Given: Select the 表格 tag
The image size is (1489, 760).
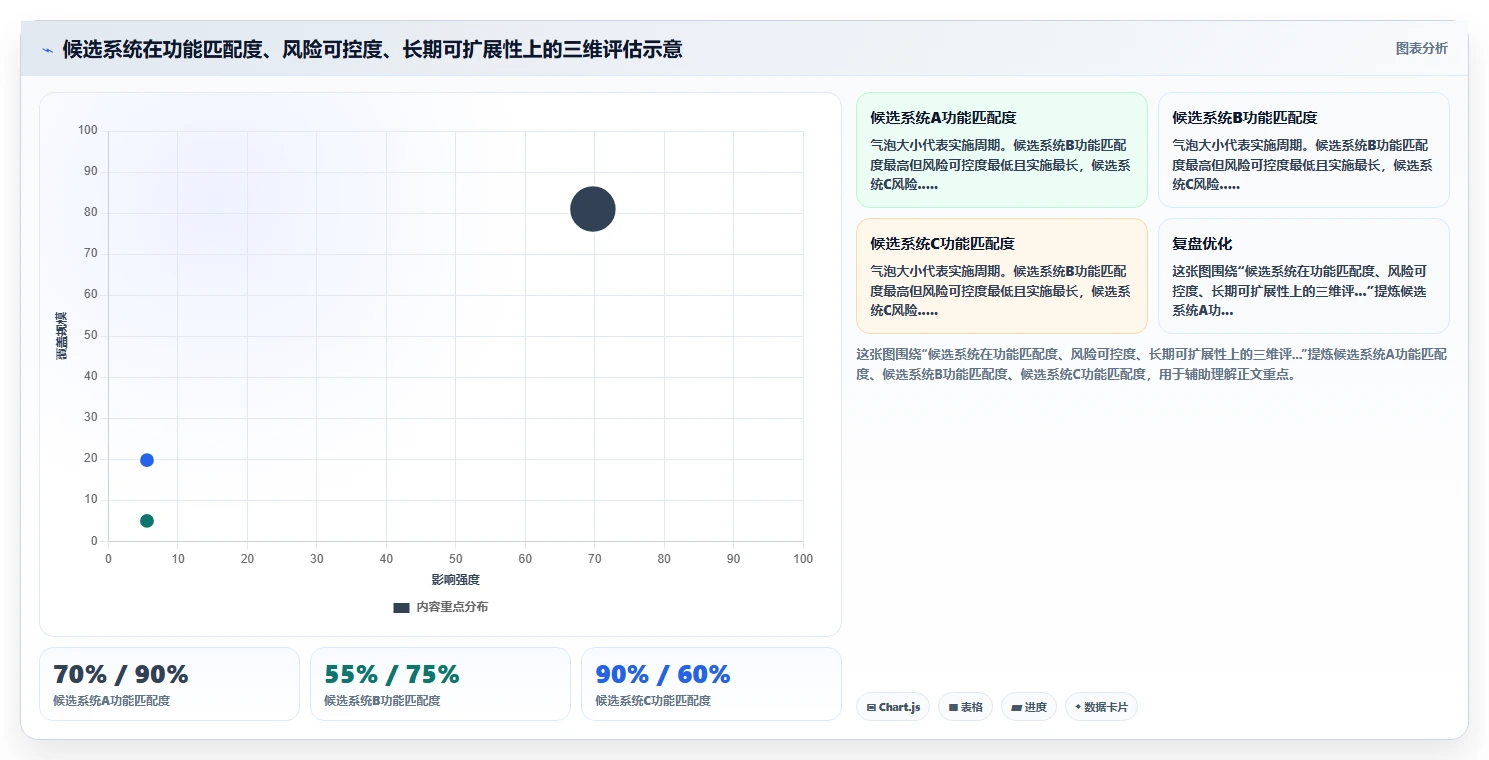Looking at the screenshot, I should point(965,707).
